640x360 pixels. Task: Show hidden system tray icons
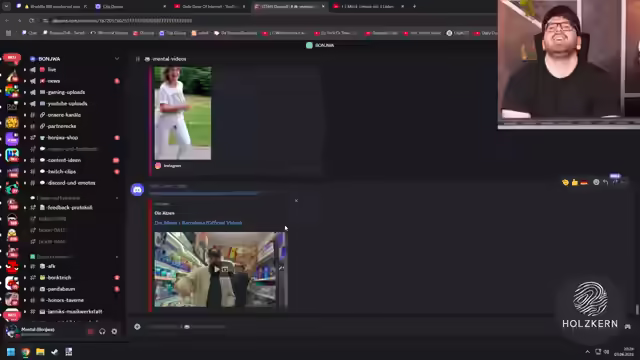pos(587,352)
